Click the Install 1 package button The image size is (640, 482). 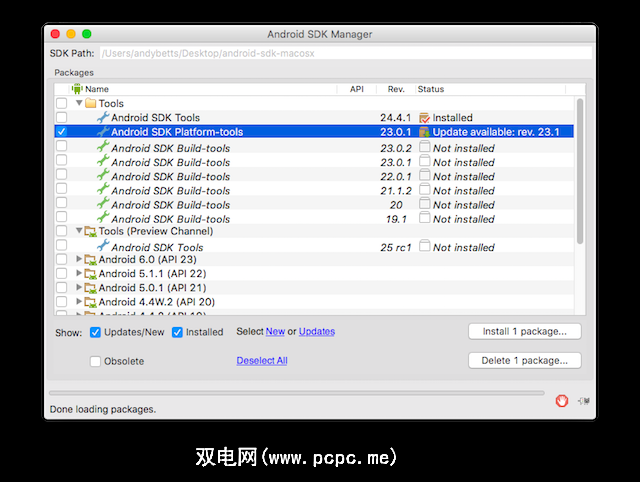[x=524, y=331]
